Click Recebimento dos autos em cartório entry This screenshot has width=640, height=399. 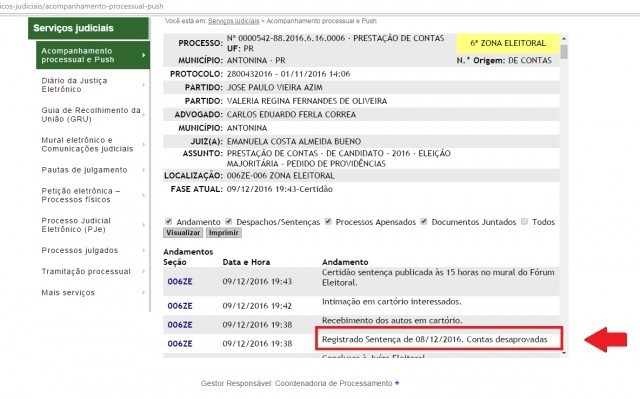pos(392,320)
